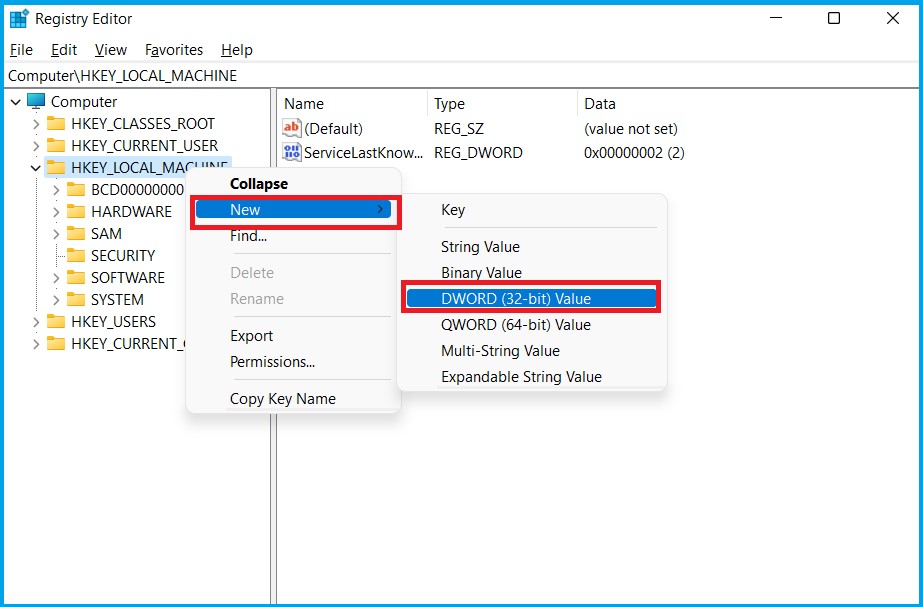The image size is (923, 607).
Task: Open the View menu
Action: click(x=111, y=50)
